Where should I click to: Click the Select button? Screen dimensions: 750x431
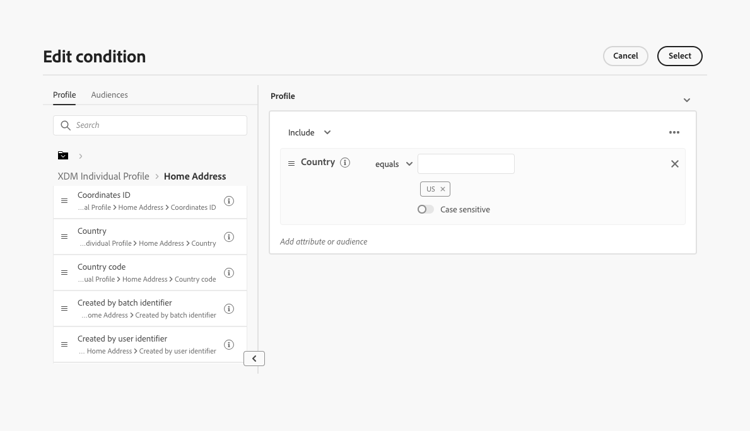679,56
